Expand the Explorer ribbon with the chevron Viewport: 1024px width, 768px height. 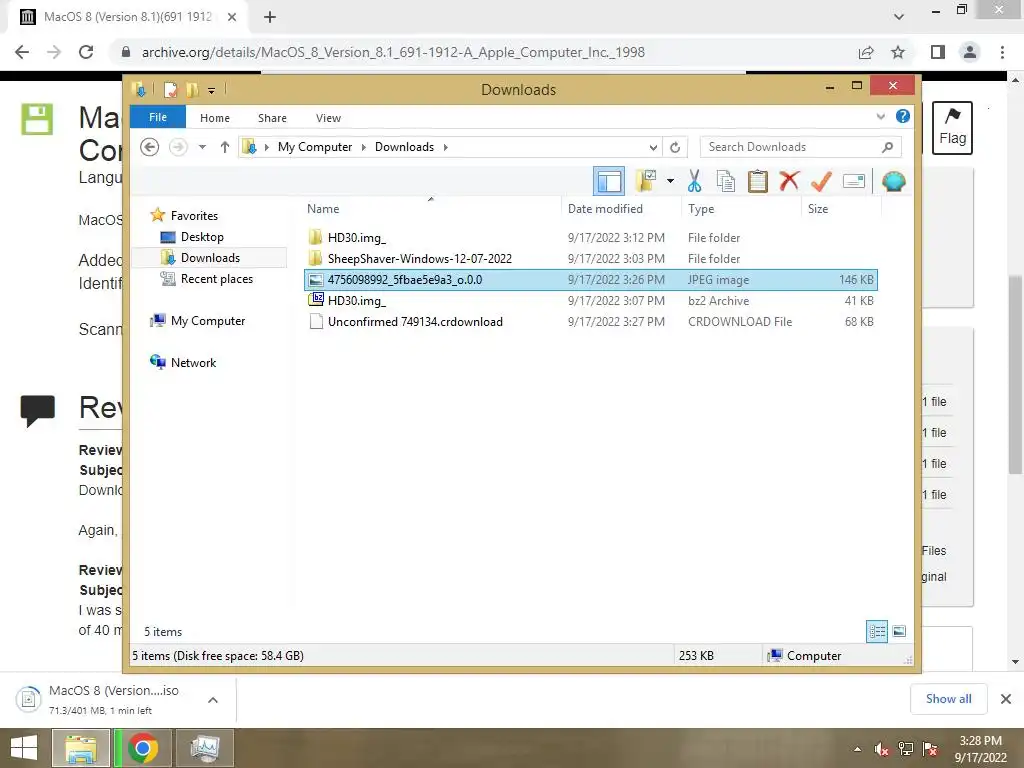click(x=880, y=116)
